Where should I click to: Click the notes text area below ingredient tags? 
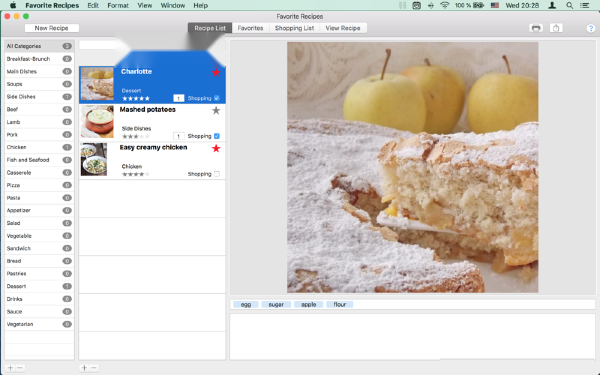tap(412, 337)
